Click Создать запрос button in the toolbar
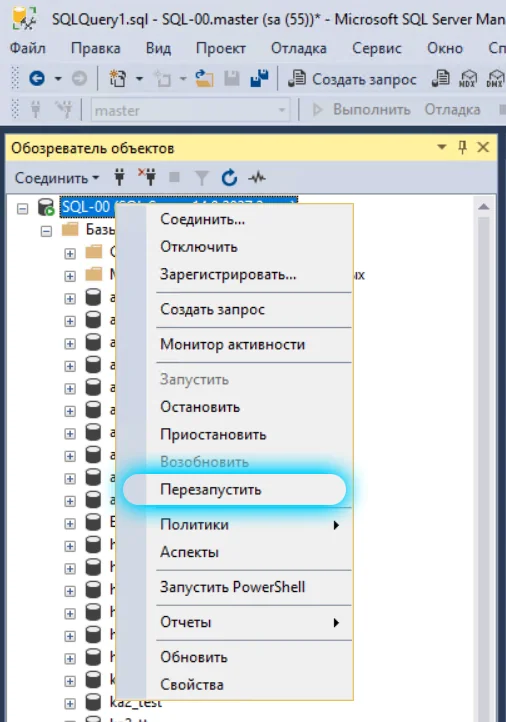Viewport: 506px width, 722px height. point(352,79)
